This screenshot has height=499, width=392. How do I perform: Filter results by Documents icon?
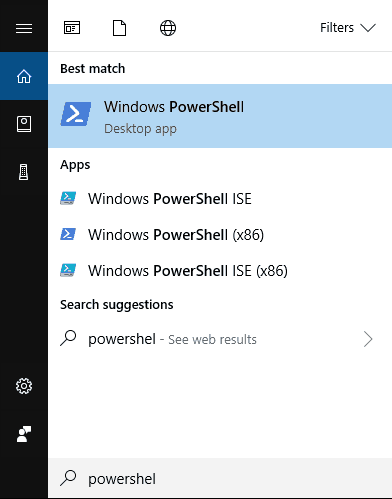click(119, 28)
